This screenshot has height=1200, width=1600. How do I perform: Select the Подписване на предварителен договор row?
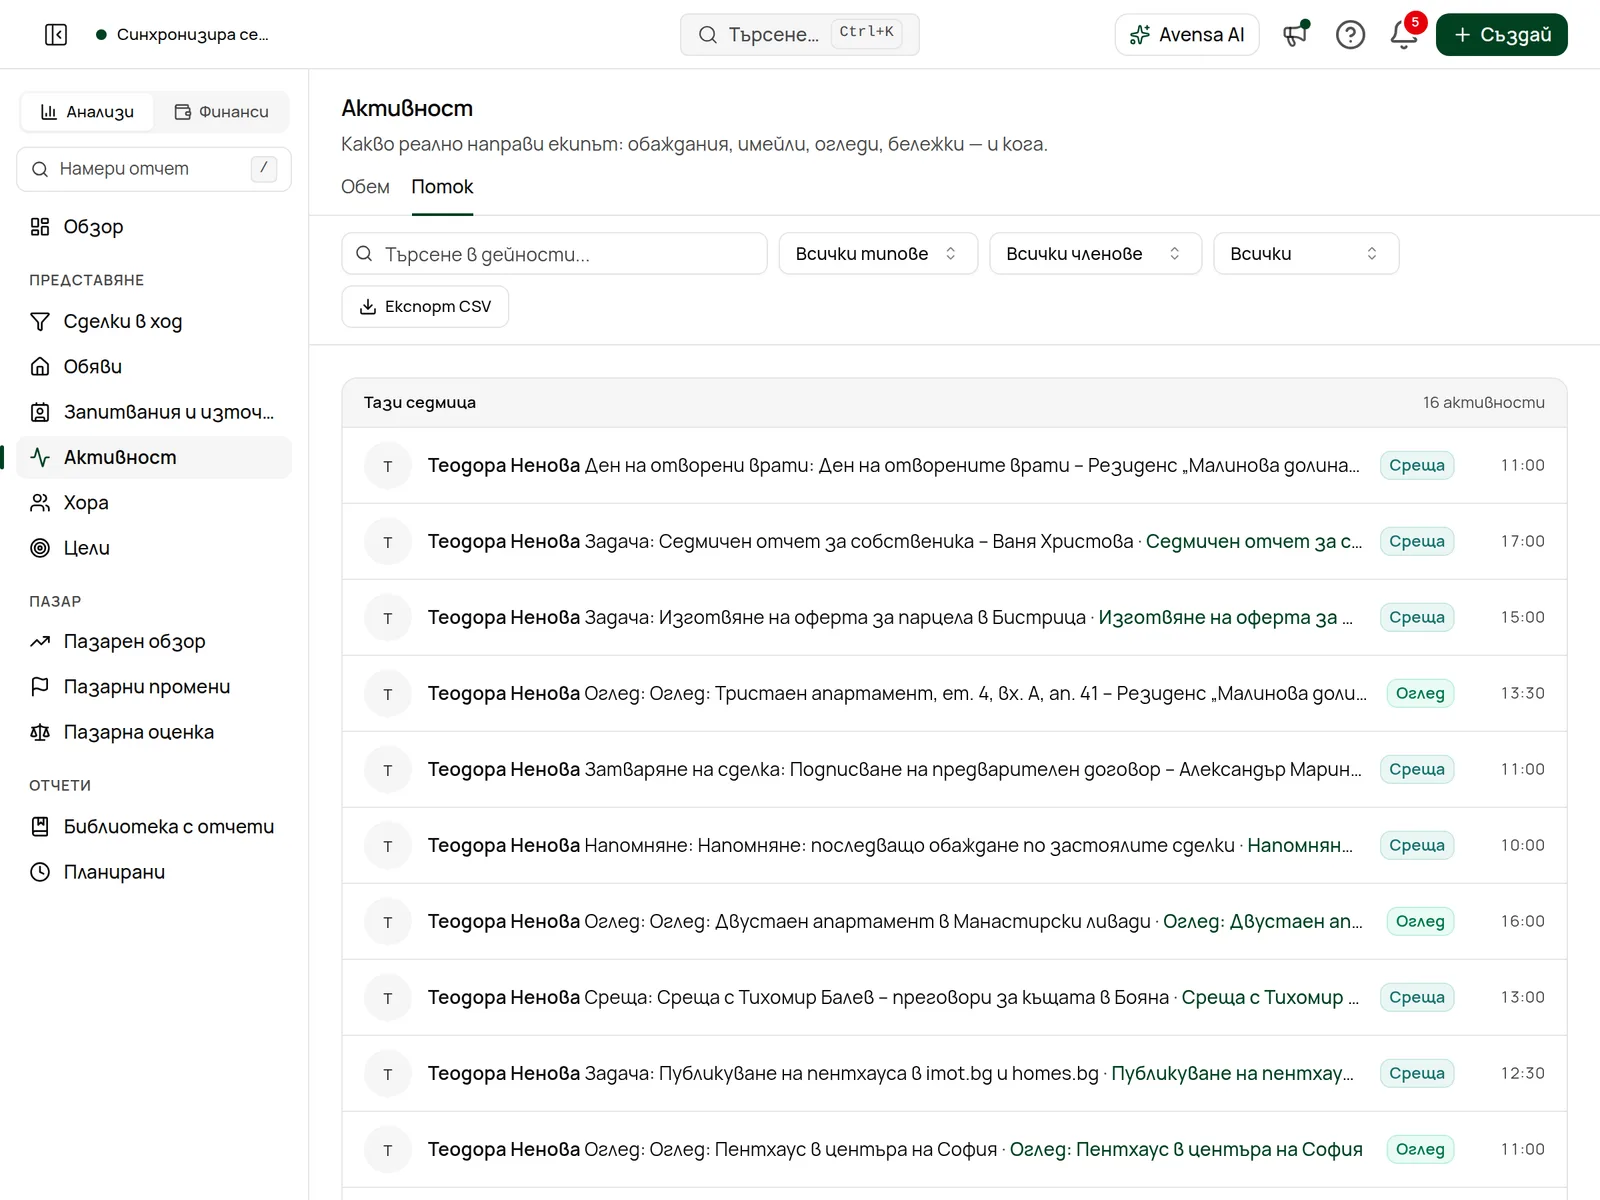point(954,770)
